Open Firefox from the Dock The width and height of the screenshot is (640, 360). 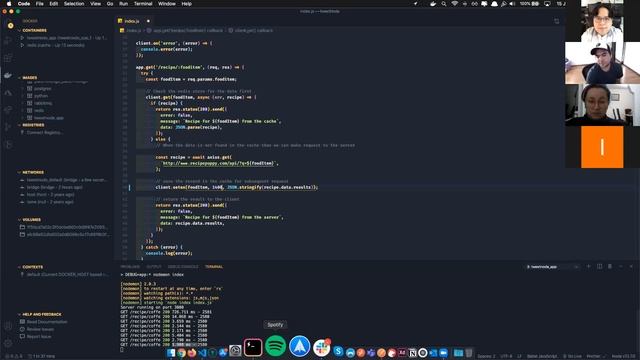click(x=191, y=353)
